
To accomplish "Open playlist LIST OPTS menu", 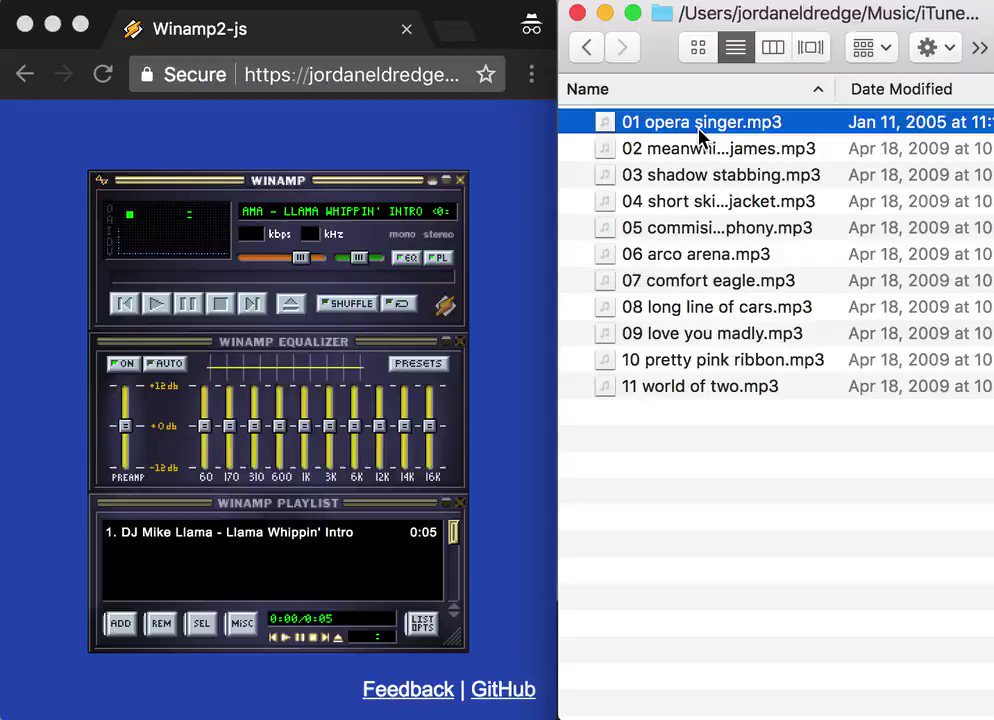I will click(x=422, y=624).
